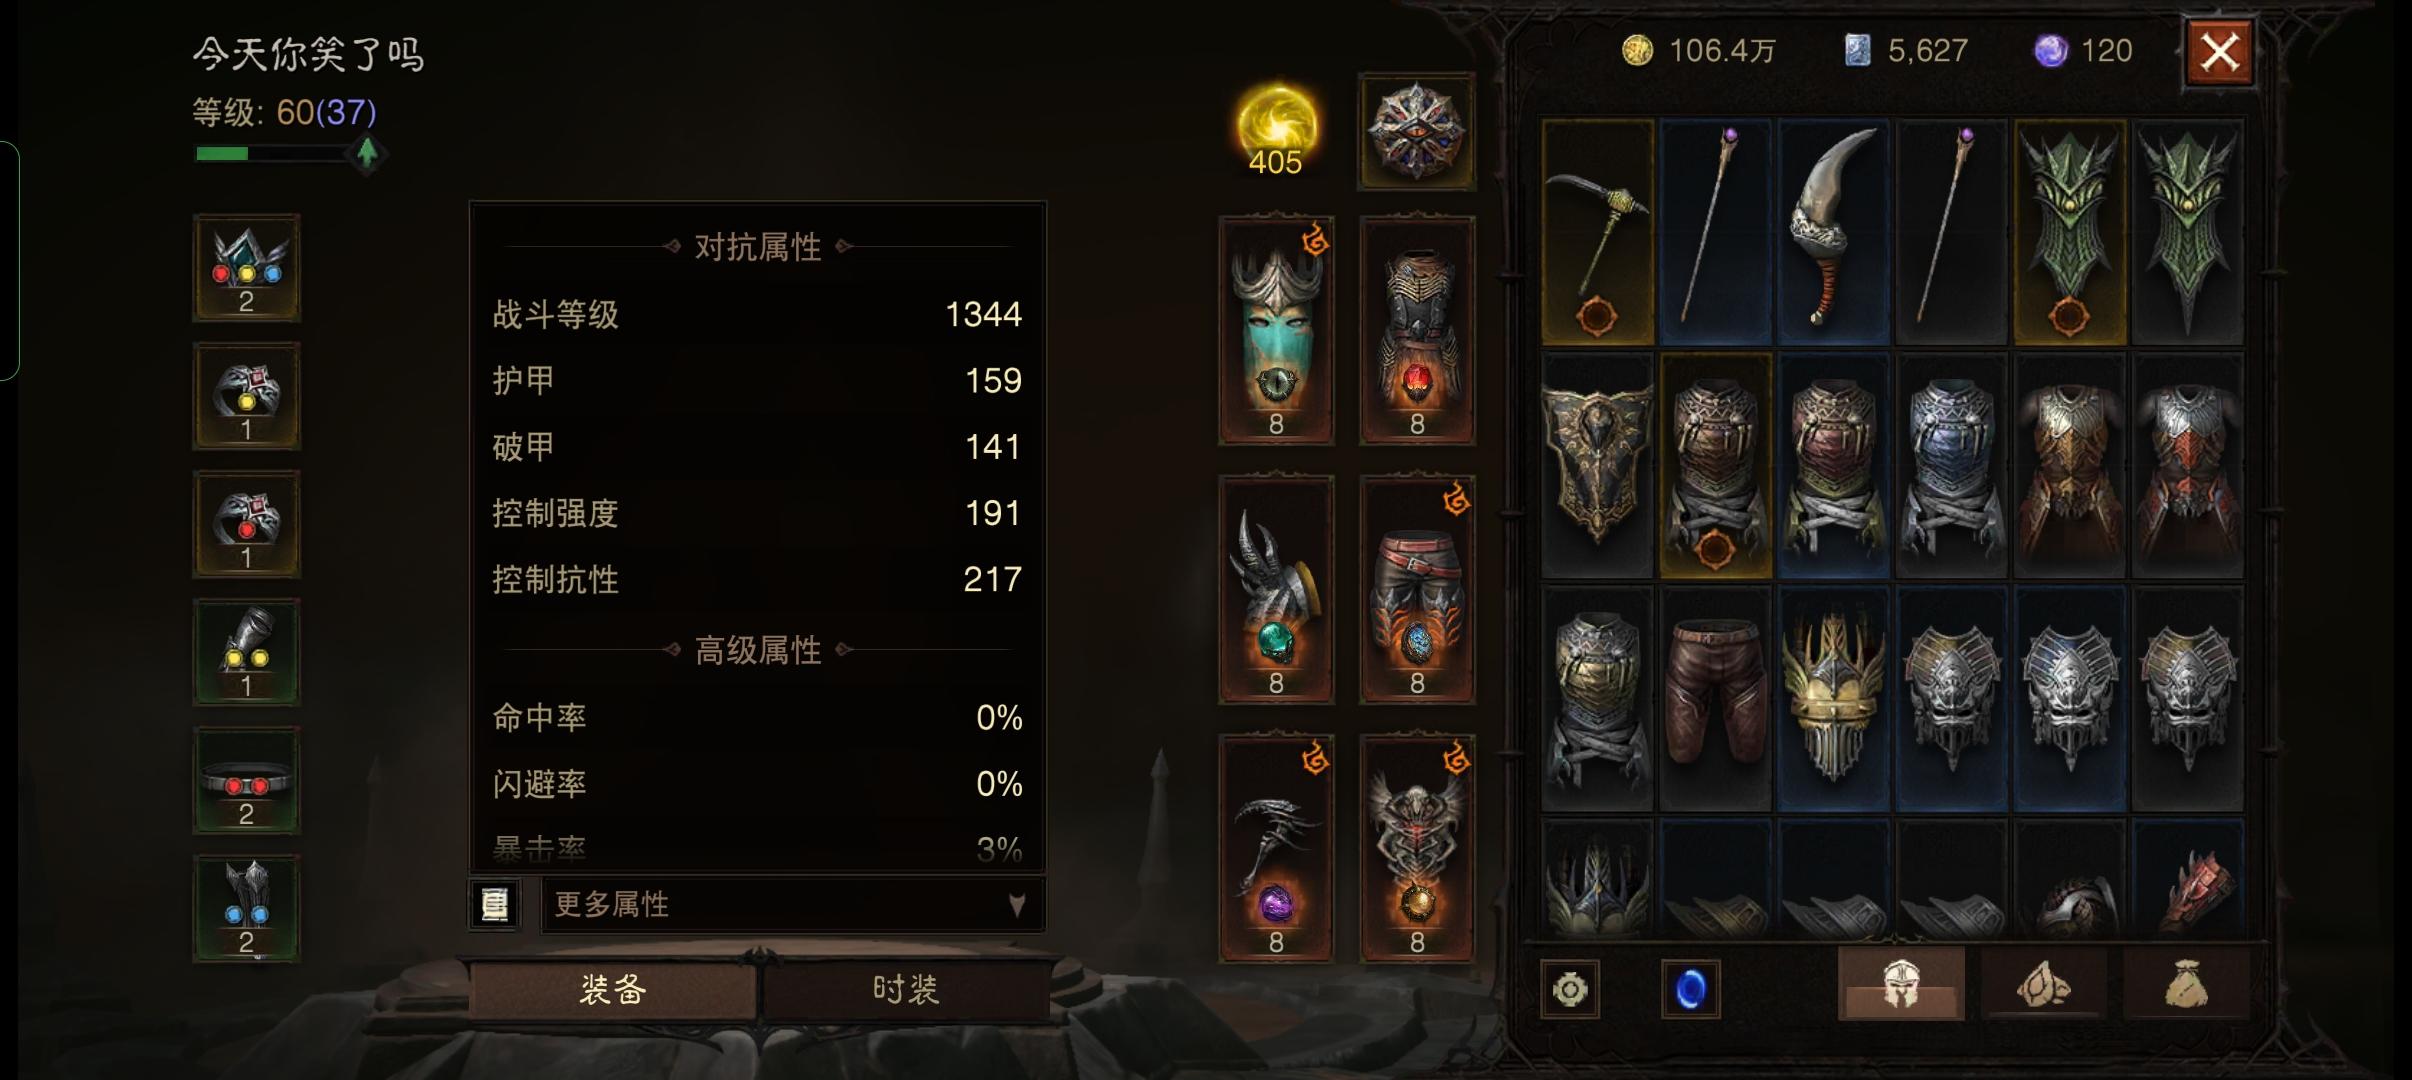Click the experience progress bar

272,154
